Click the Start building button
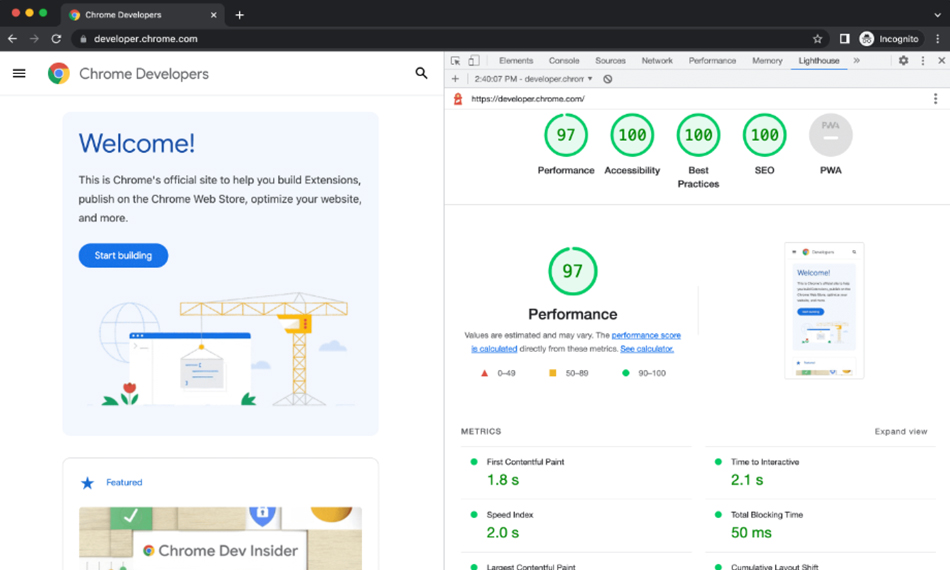This screenshot has height=570, width=950. pos(123,256)
